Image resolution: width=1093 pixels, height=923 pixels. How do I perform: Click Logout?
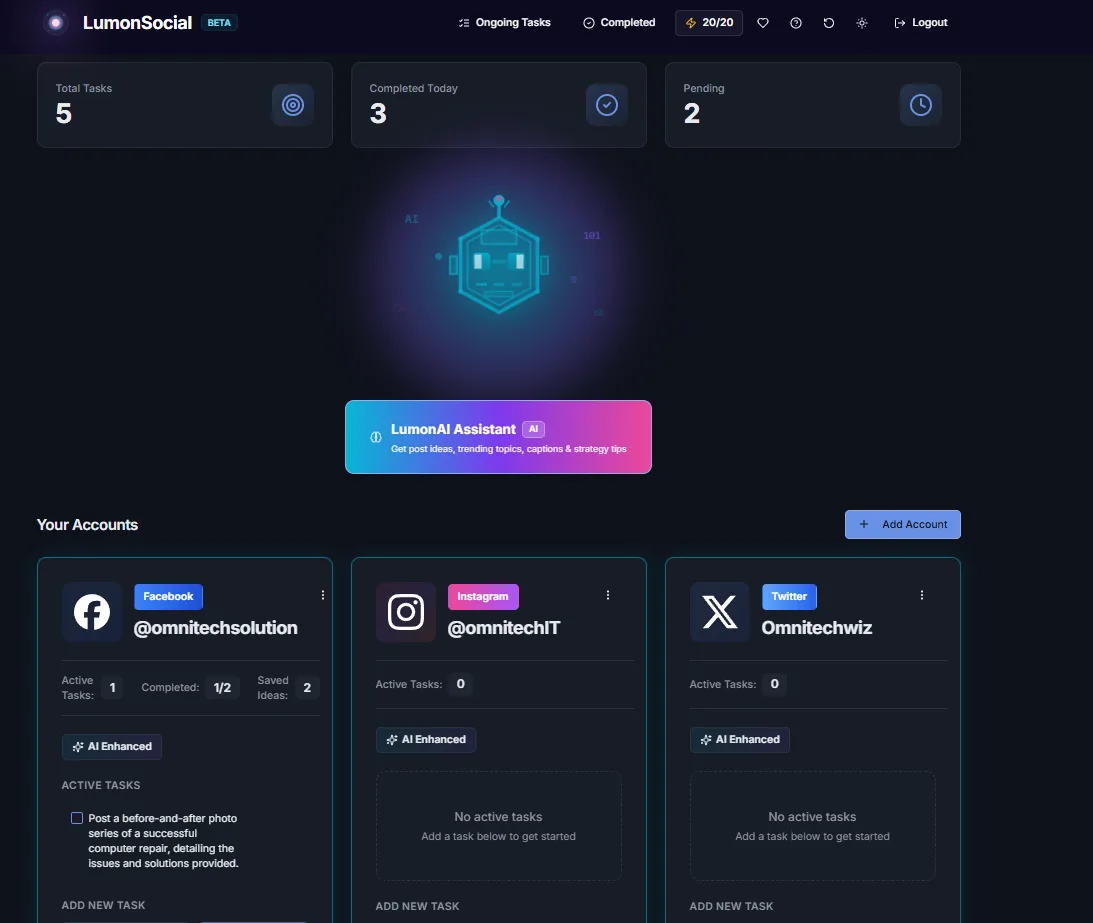[920, 23]
